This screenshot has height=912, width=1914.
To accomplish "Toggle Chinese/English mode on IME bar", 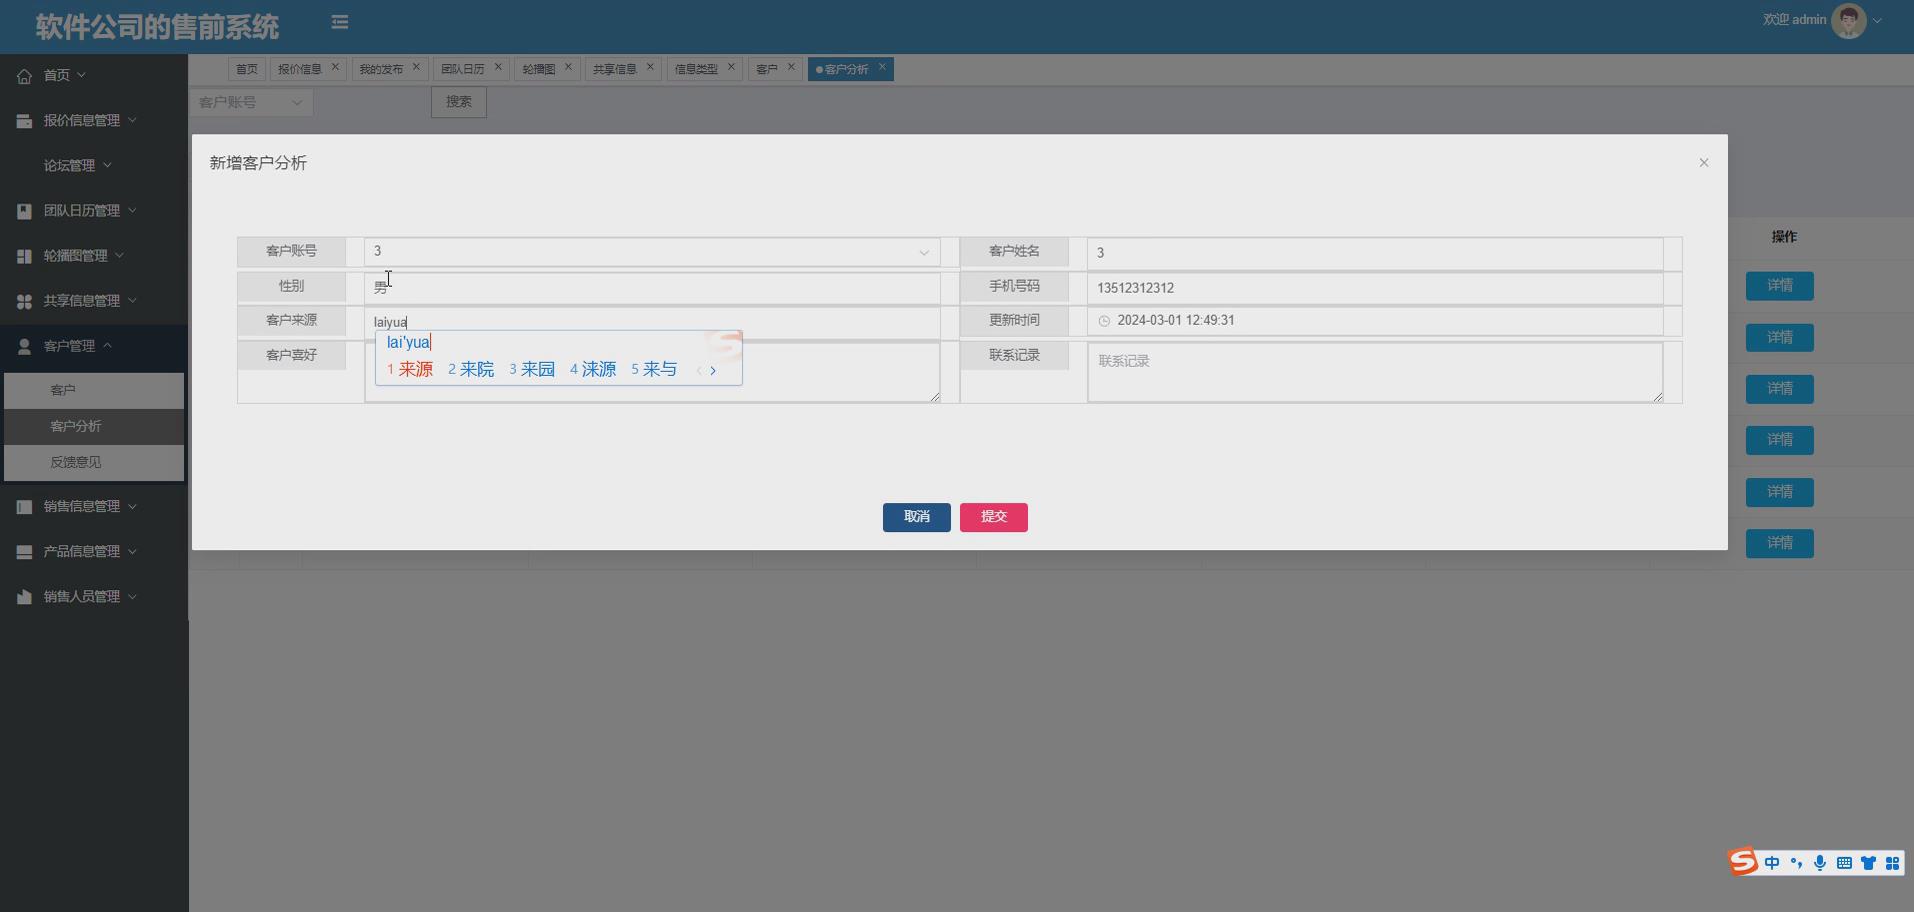I will click(1772, 863).
